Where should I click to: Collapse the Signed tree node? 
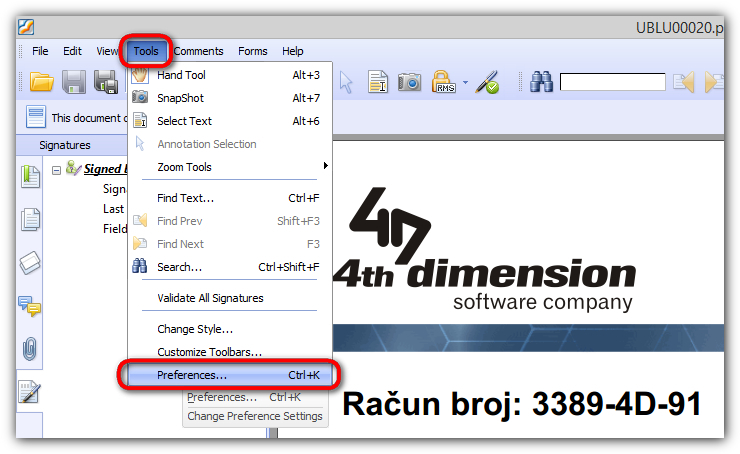pyautogui.click(x=56, y=170)
